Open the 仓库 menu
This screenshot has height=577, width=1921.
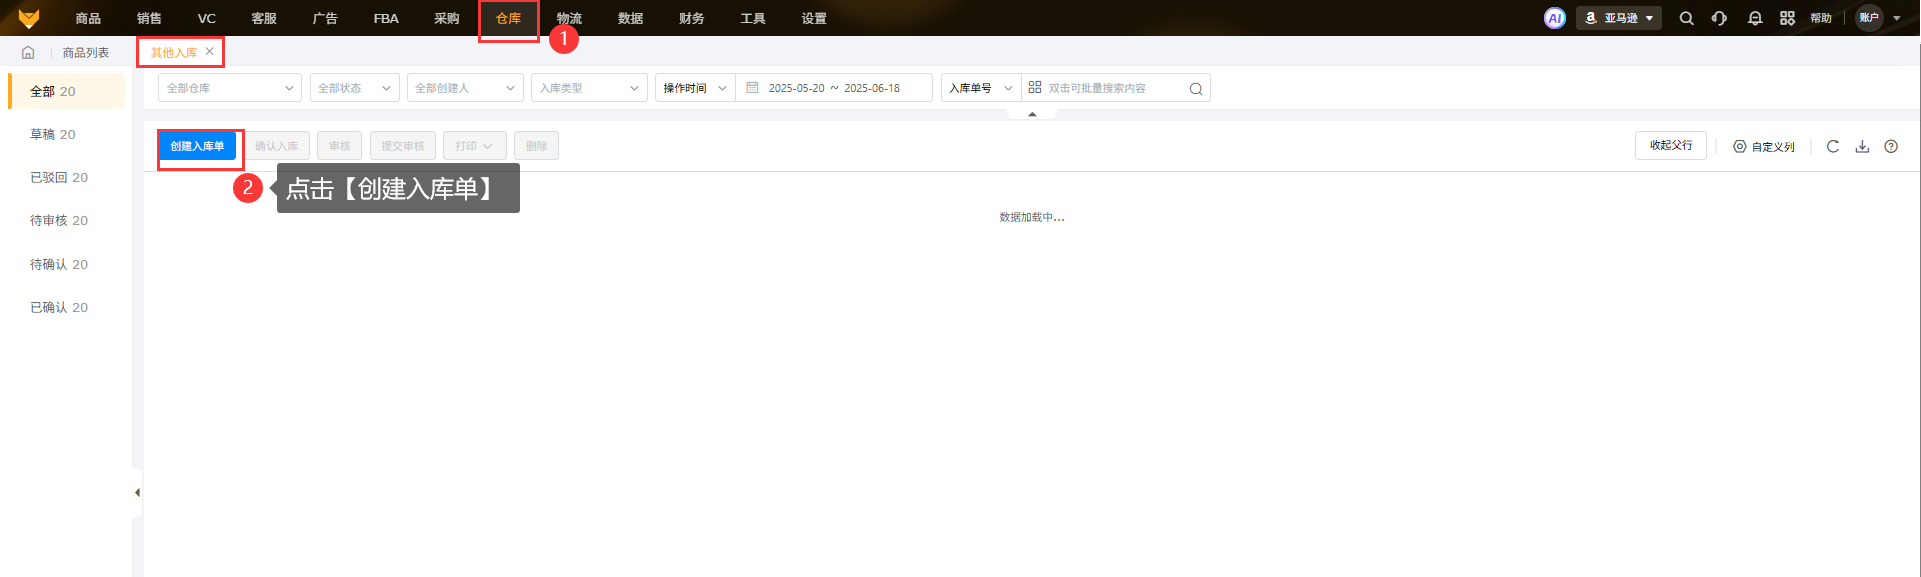508,18
